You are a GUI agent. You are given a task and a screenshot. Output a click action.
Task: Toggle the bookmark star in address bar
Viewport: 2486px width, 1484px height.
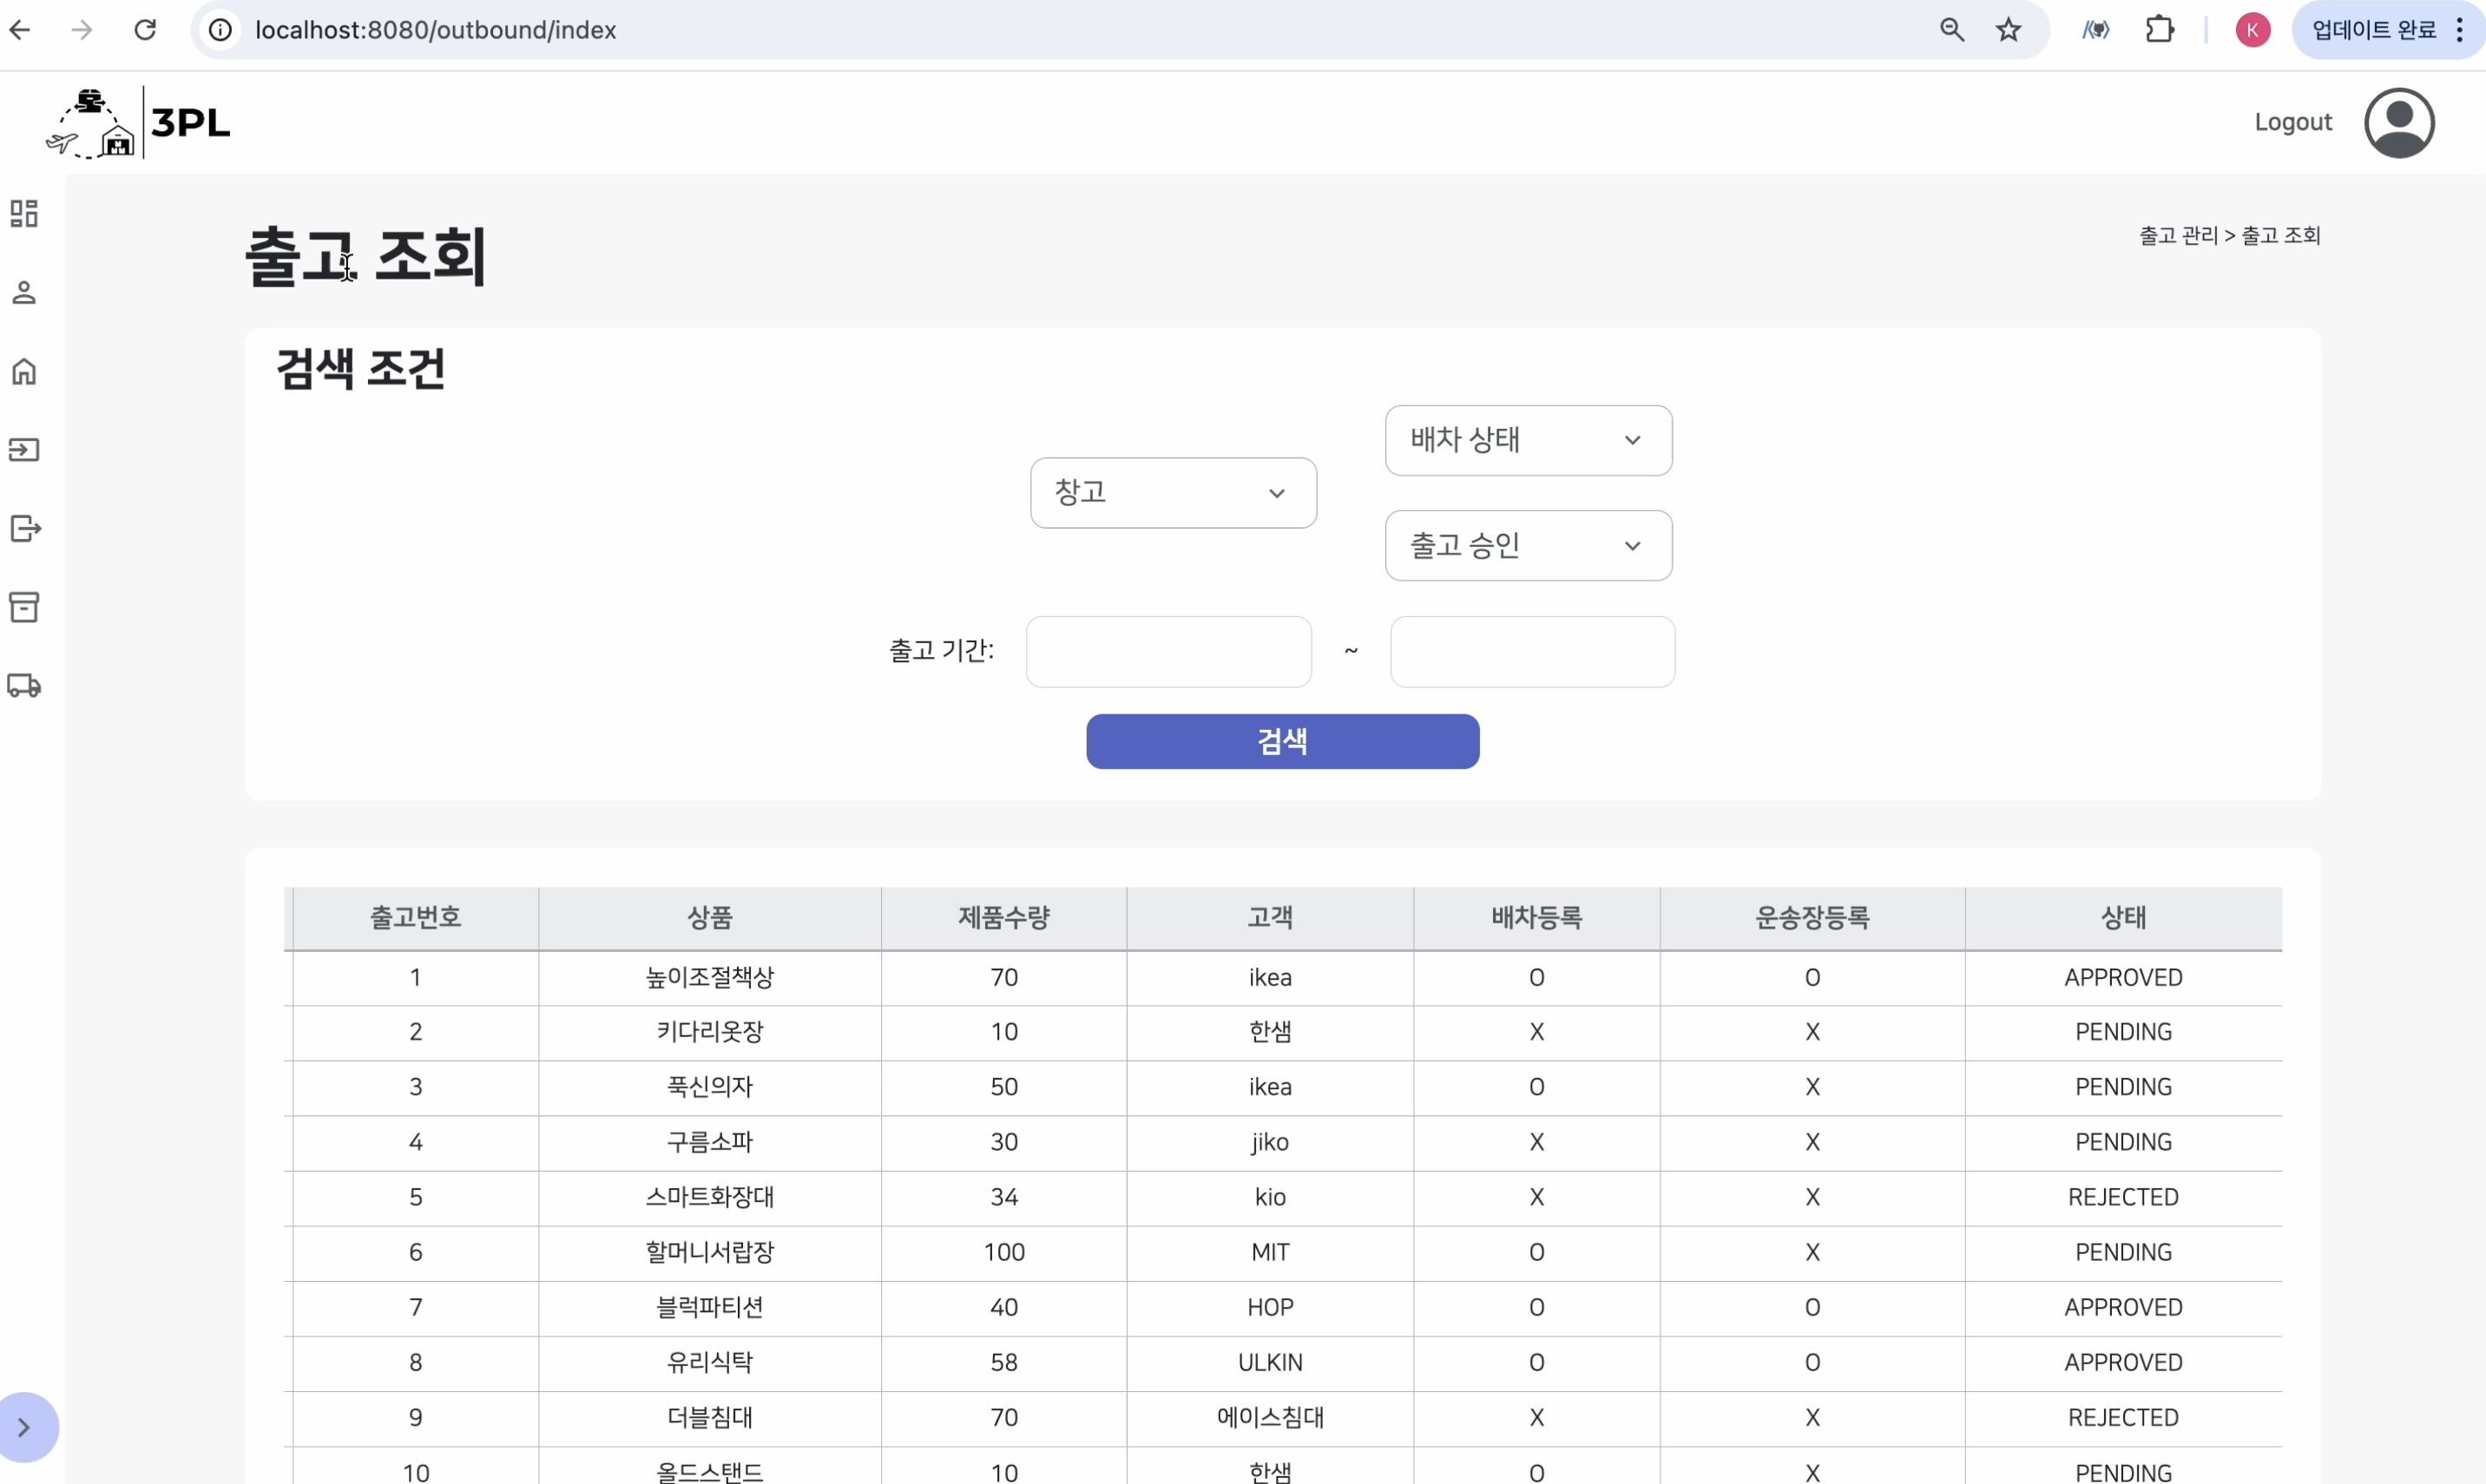pos(2008,29)
